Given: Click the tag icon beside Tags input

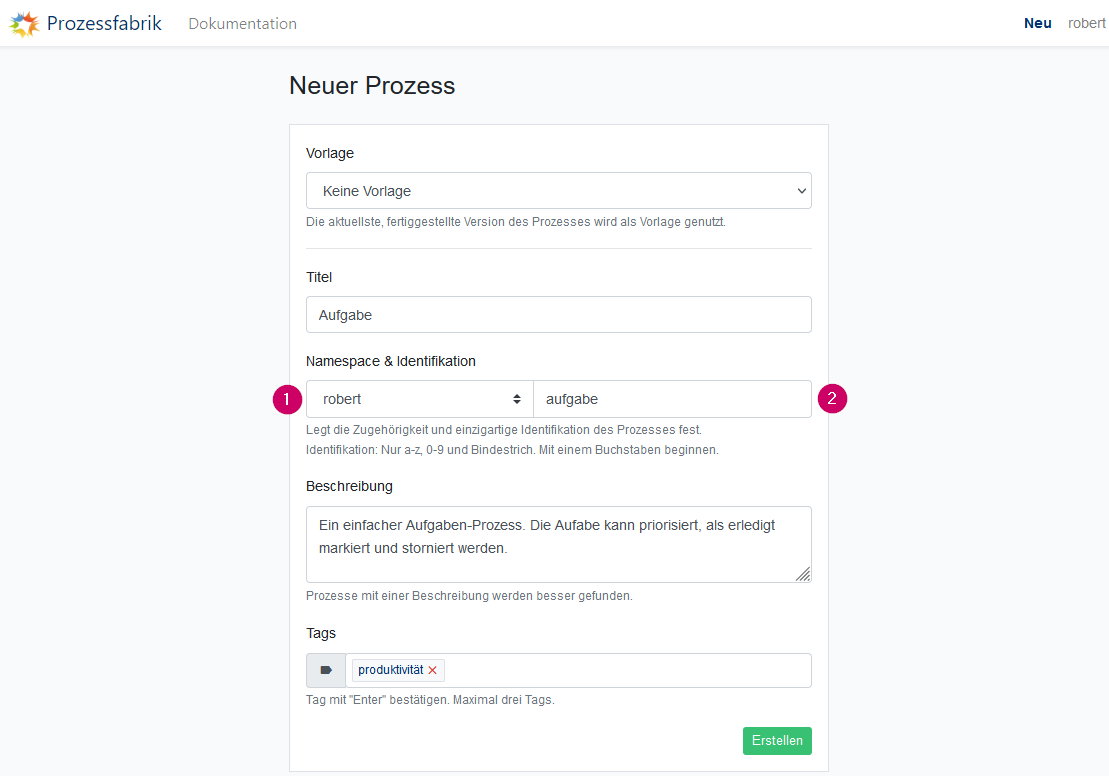Looking at the screenshot, I should (x=326, y=670).
